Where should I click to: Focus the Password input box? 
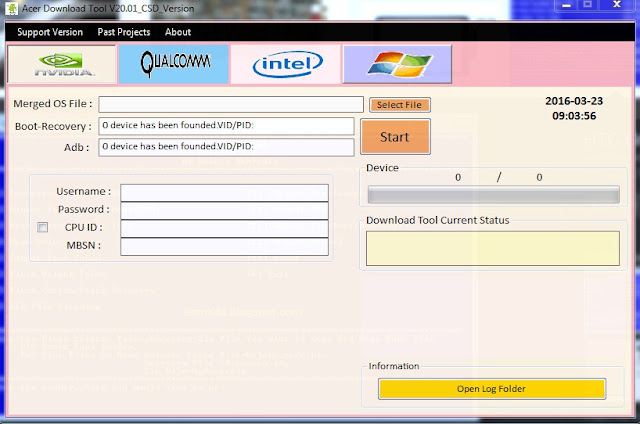pyautogui.click(x=224, y=211)
